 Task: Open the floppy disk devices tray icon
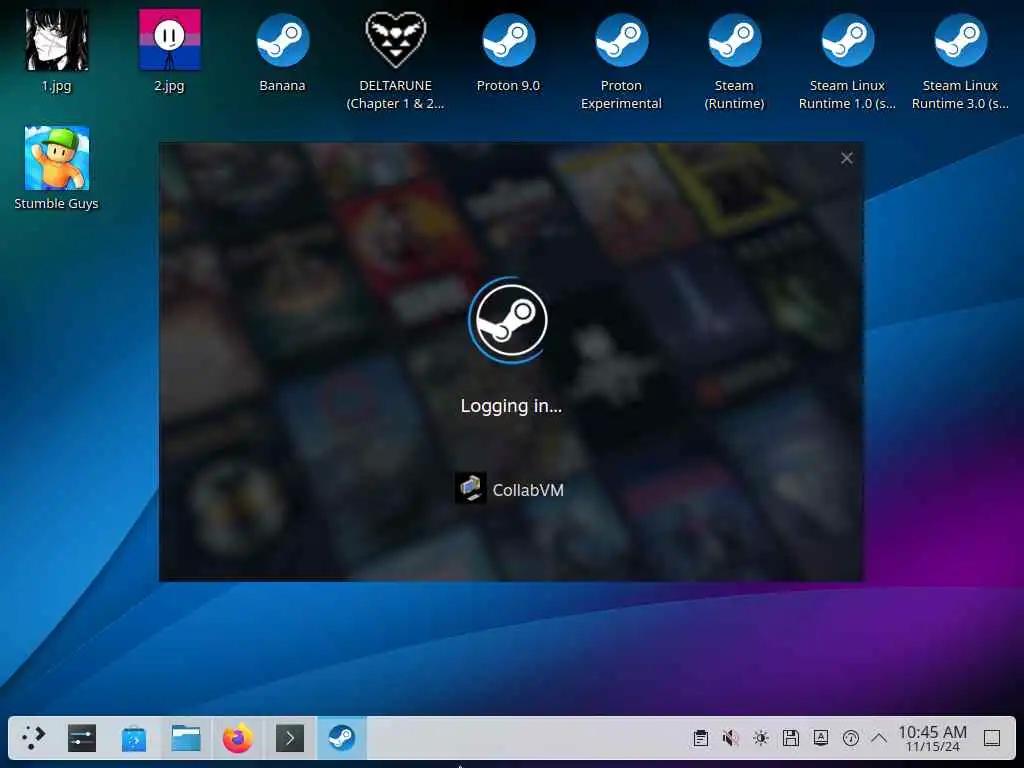click(791, 738)
